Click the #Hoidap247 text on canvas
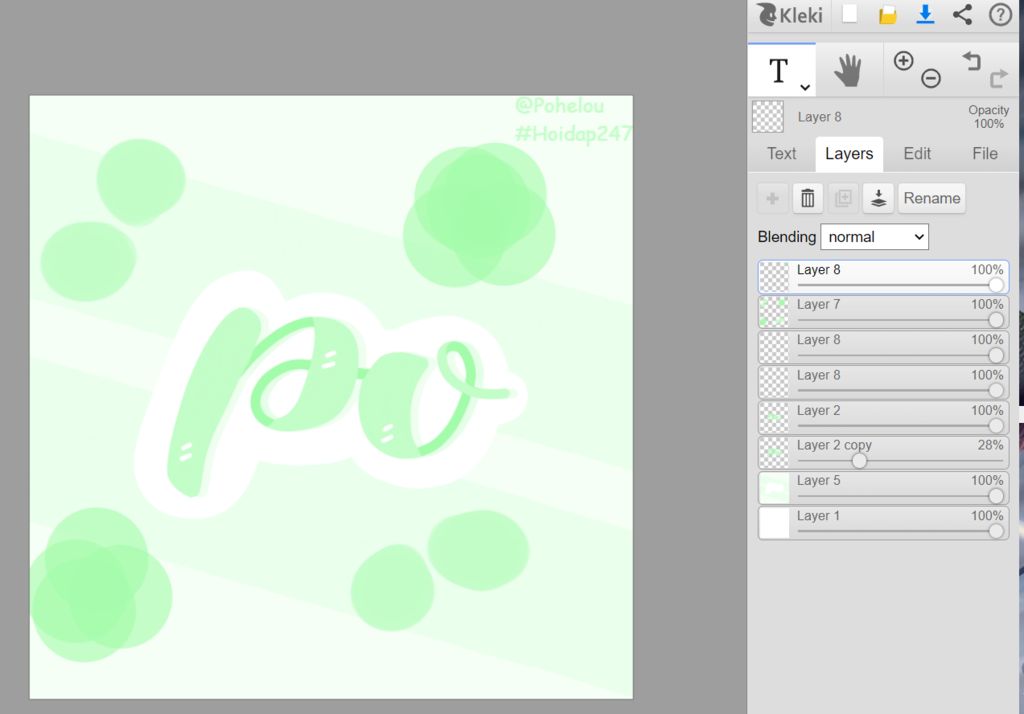Viewport: 1024px width, 714px height. [573, 133]
